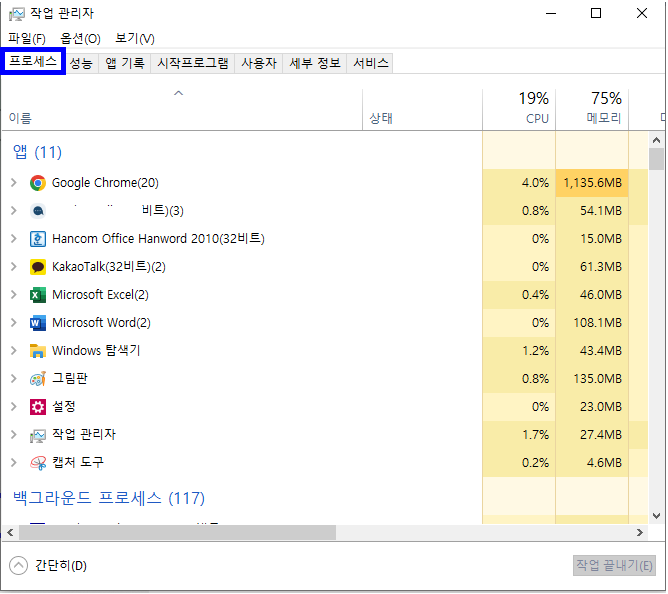Expand the 비트)(3) process group
This screenshot has width=668, height=594.
tap(14, 211)
